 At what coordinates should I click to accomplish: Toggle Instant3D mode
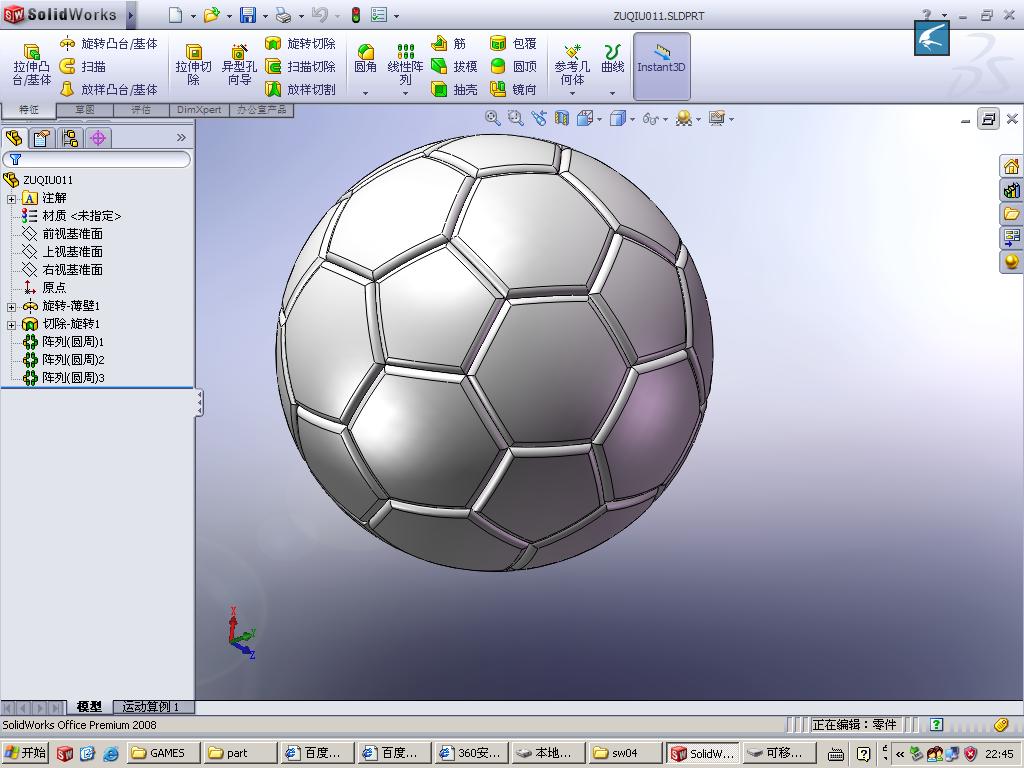(x=662, y=66)
